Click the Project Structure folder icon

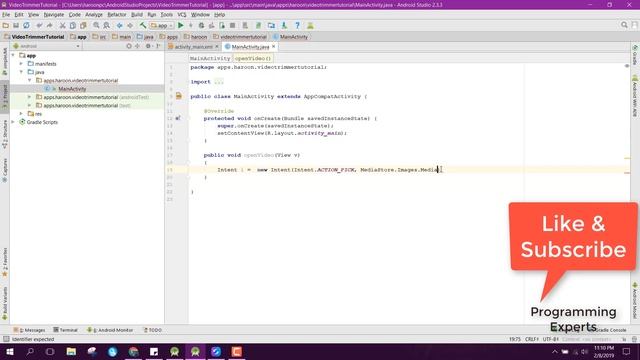click(x=271, y=25)
